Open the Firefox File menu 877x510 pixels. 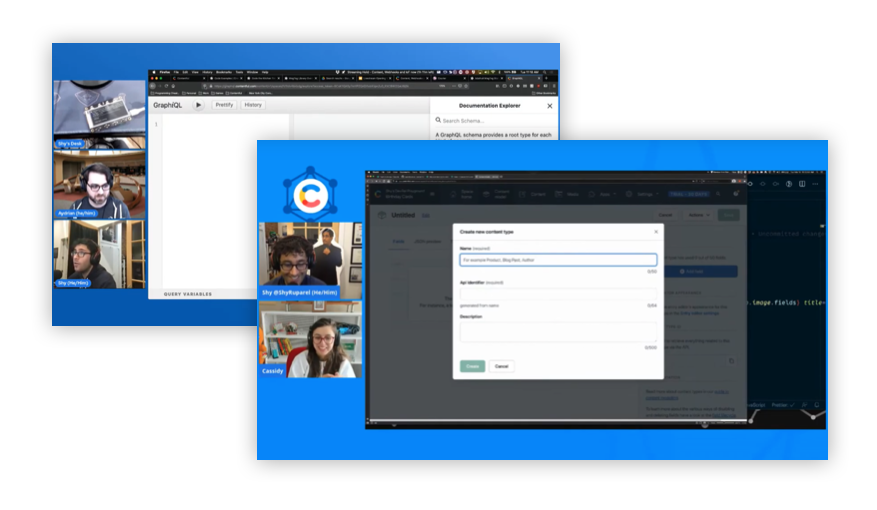click(x=176, y=72)
